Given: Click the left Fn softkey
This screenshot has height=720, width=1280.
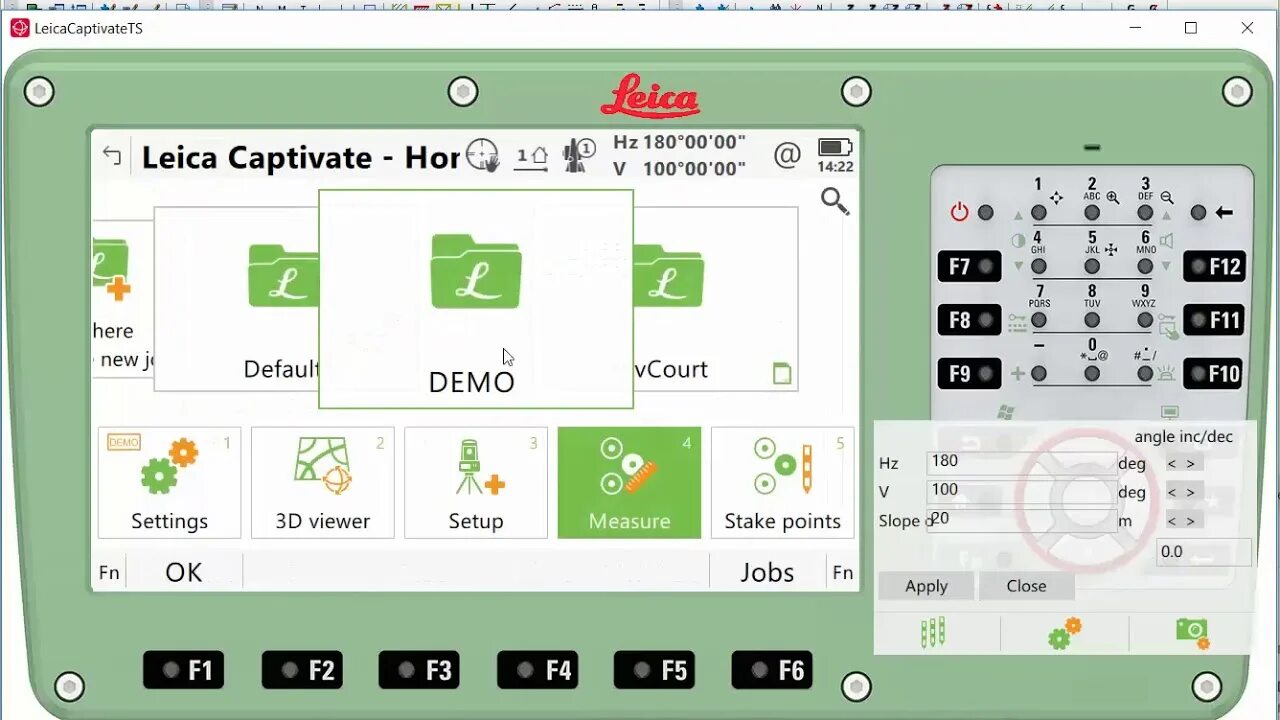Looking at the screenshot, I should tap(109, 573).
